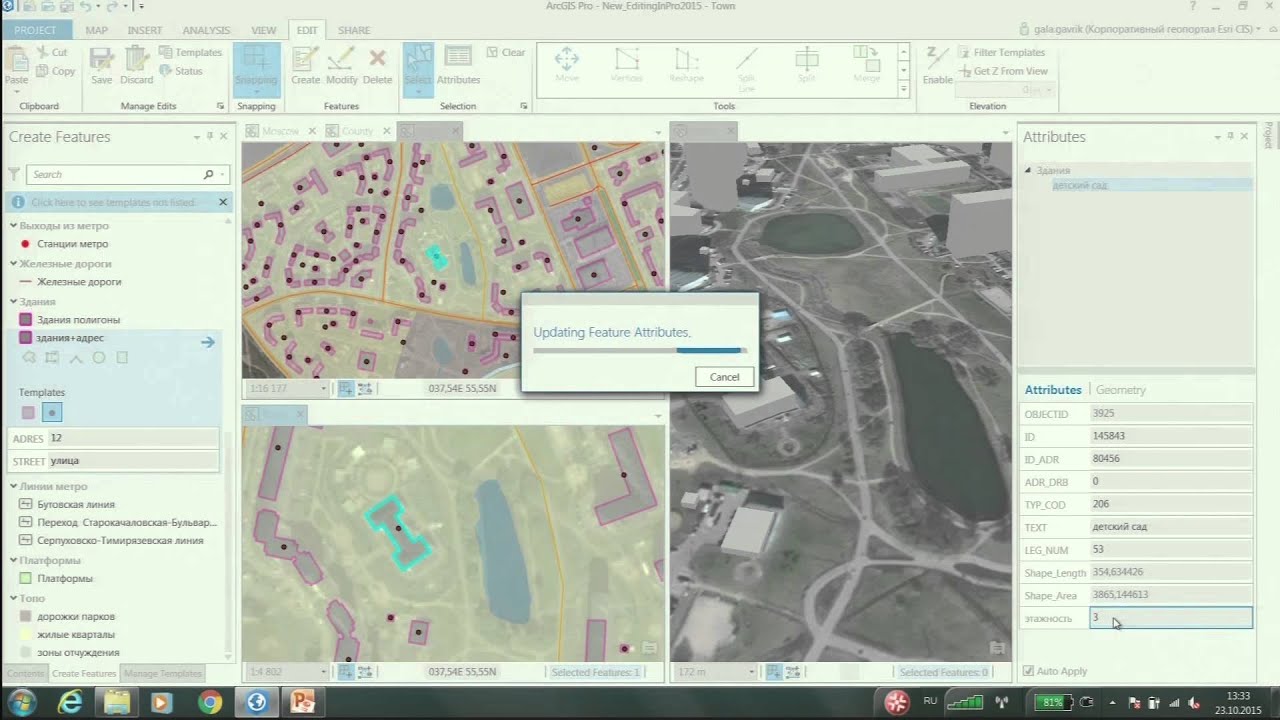The width and height of the screenshot is (1280, 720).
Task: Click the Copy tool
Action: pyautogui.click(x=55, y=71)
